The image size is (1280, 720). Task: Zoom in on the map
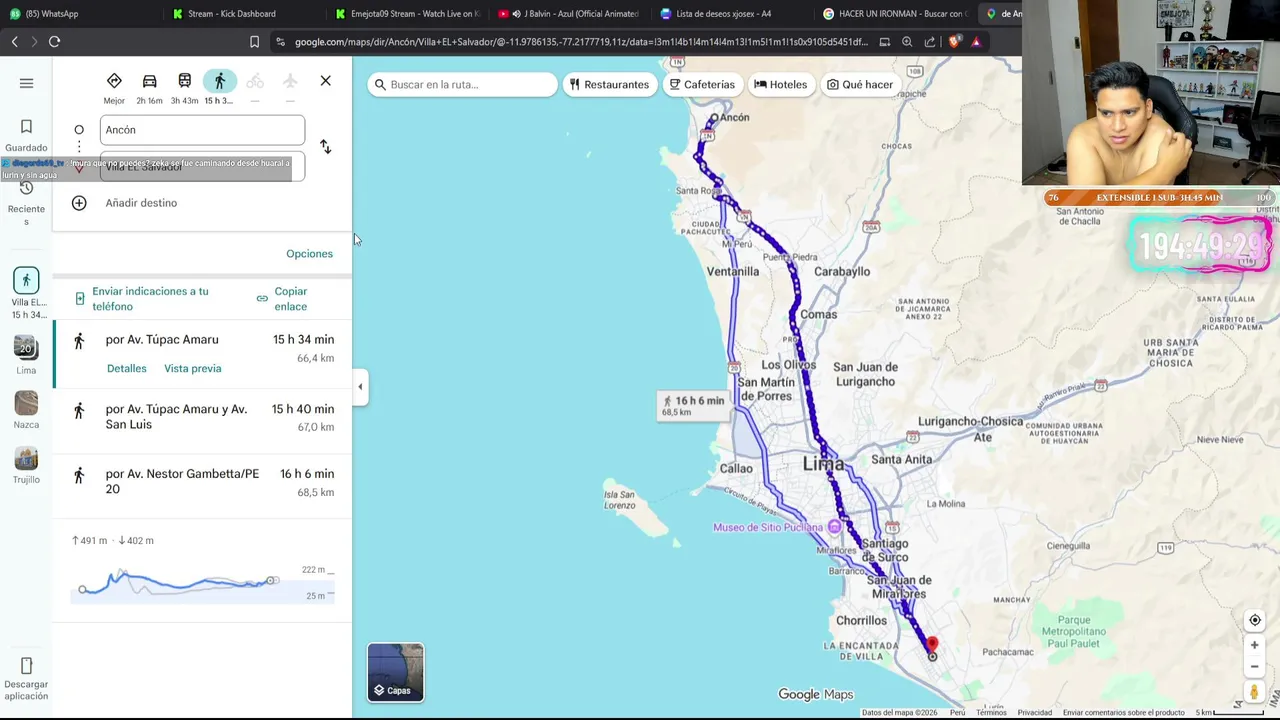1255,645
